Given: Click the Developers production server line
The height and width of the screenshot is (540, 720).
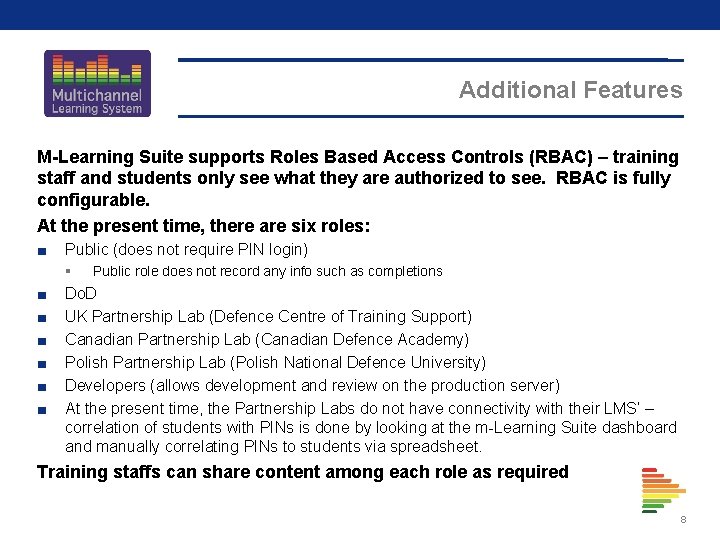Looking at the screenshot, I should coord(313,385).
